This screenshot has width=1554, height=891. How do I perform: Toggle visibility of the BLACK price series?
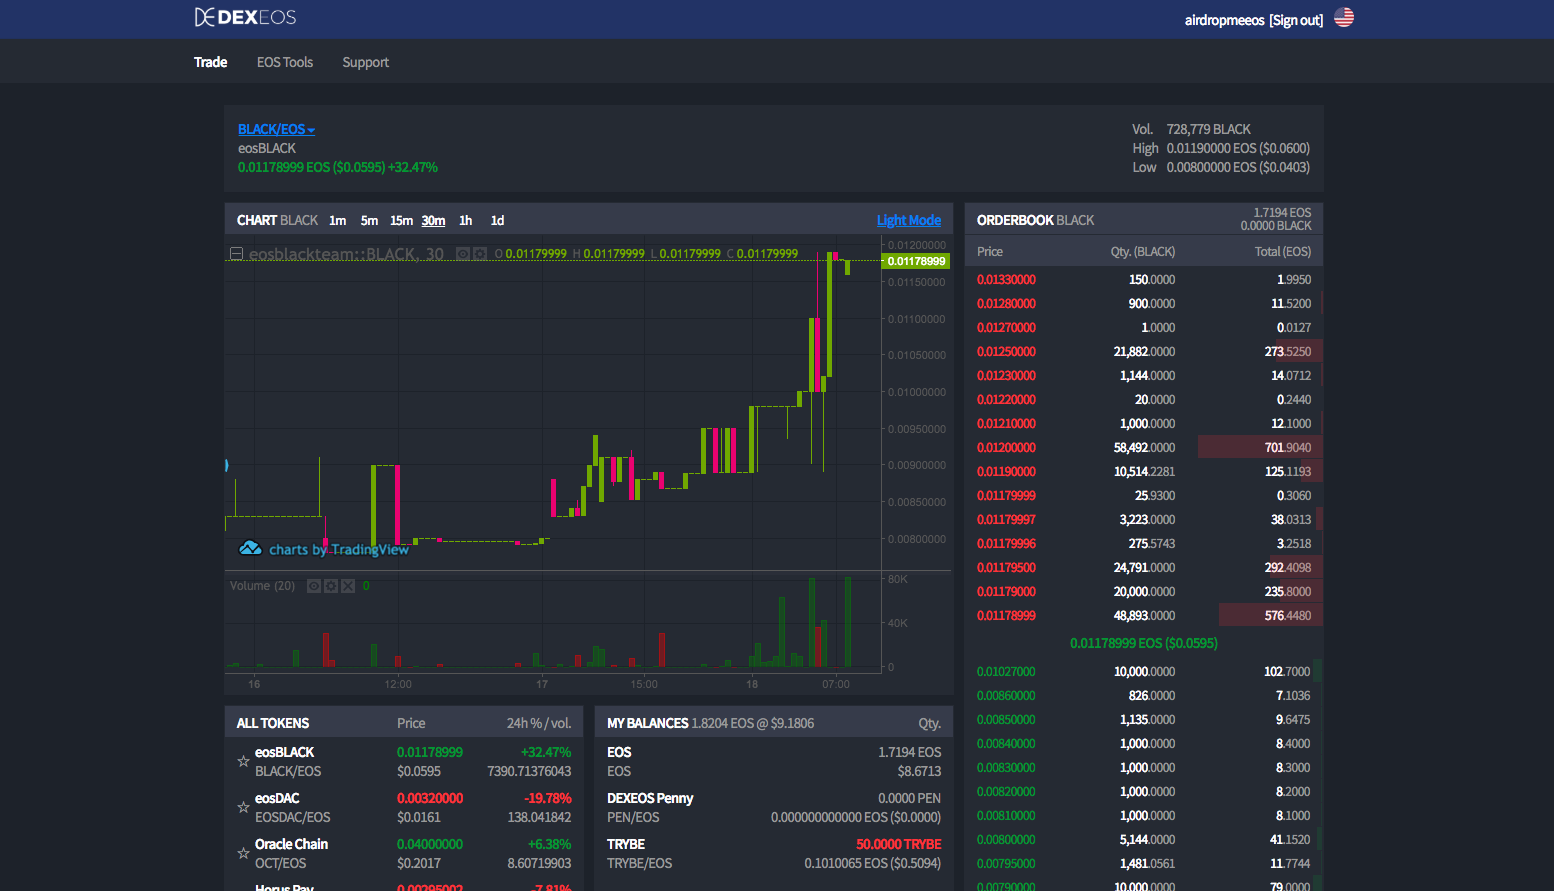click(x=463, y=254)
